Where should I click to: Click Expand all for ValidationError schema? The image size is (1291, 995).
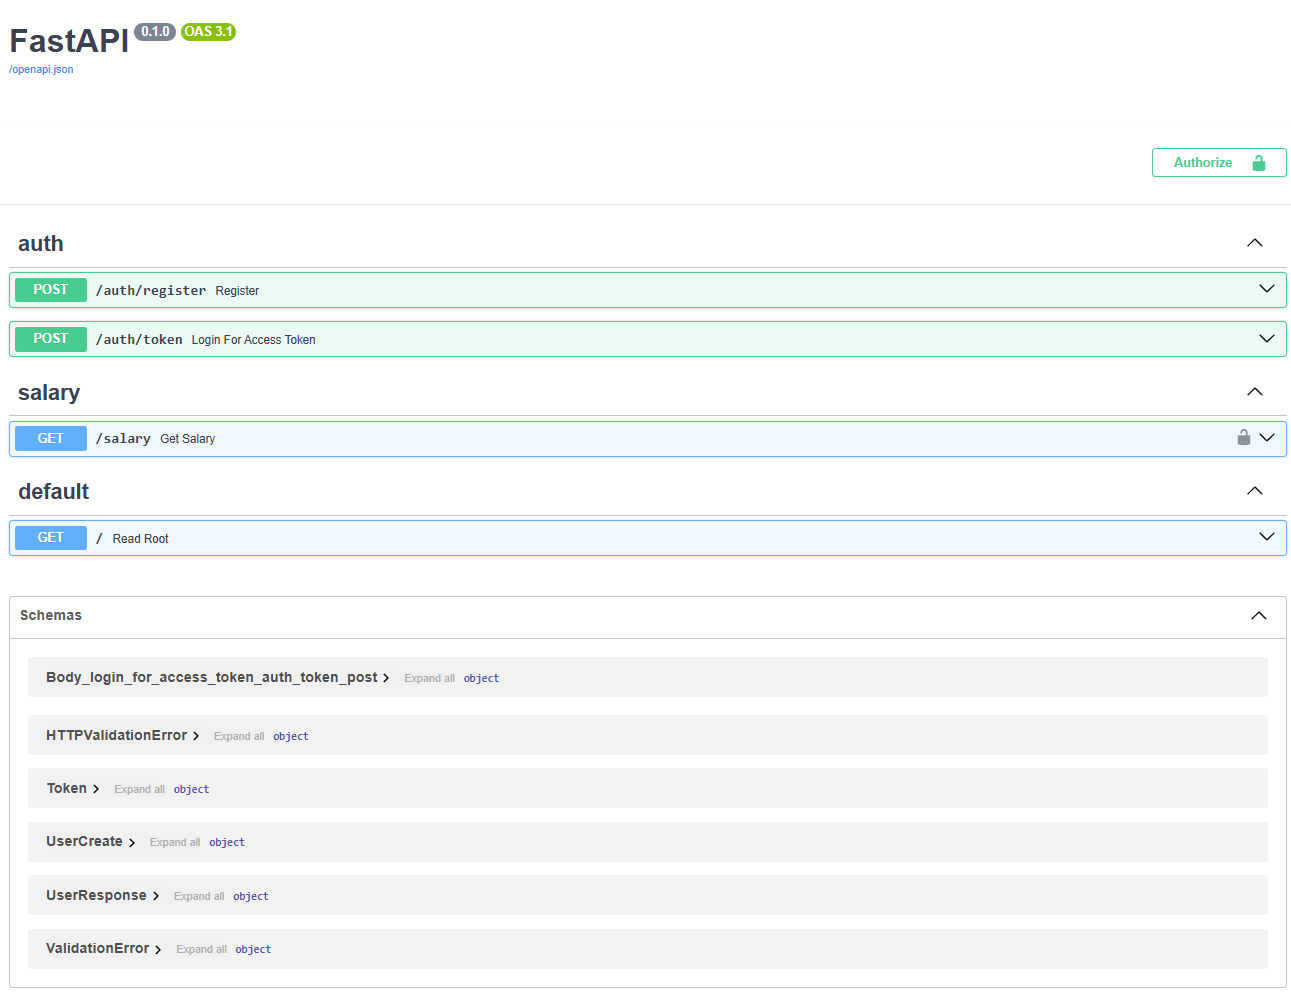202,950
